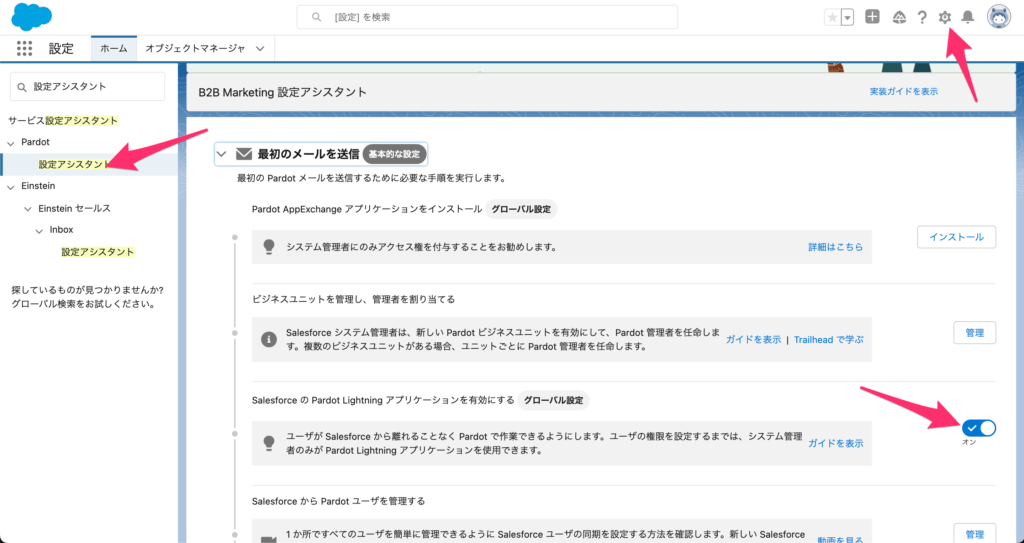The height and width of the screenshot is (543, 1024).
Task: Click the [設定] を検索 global search field
Action: click(487, 18)
